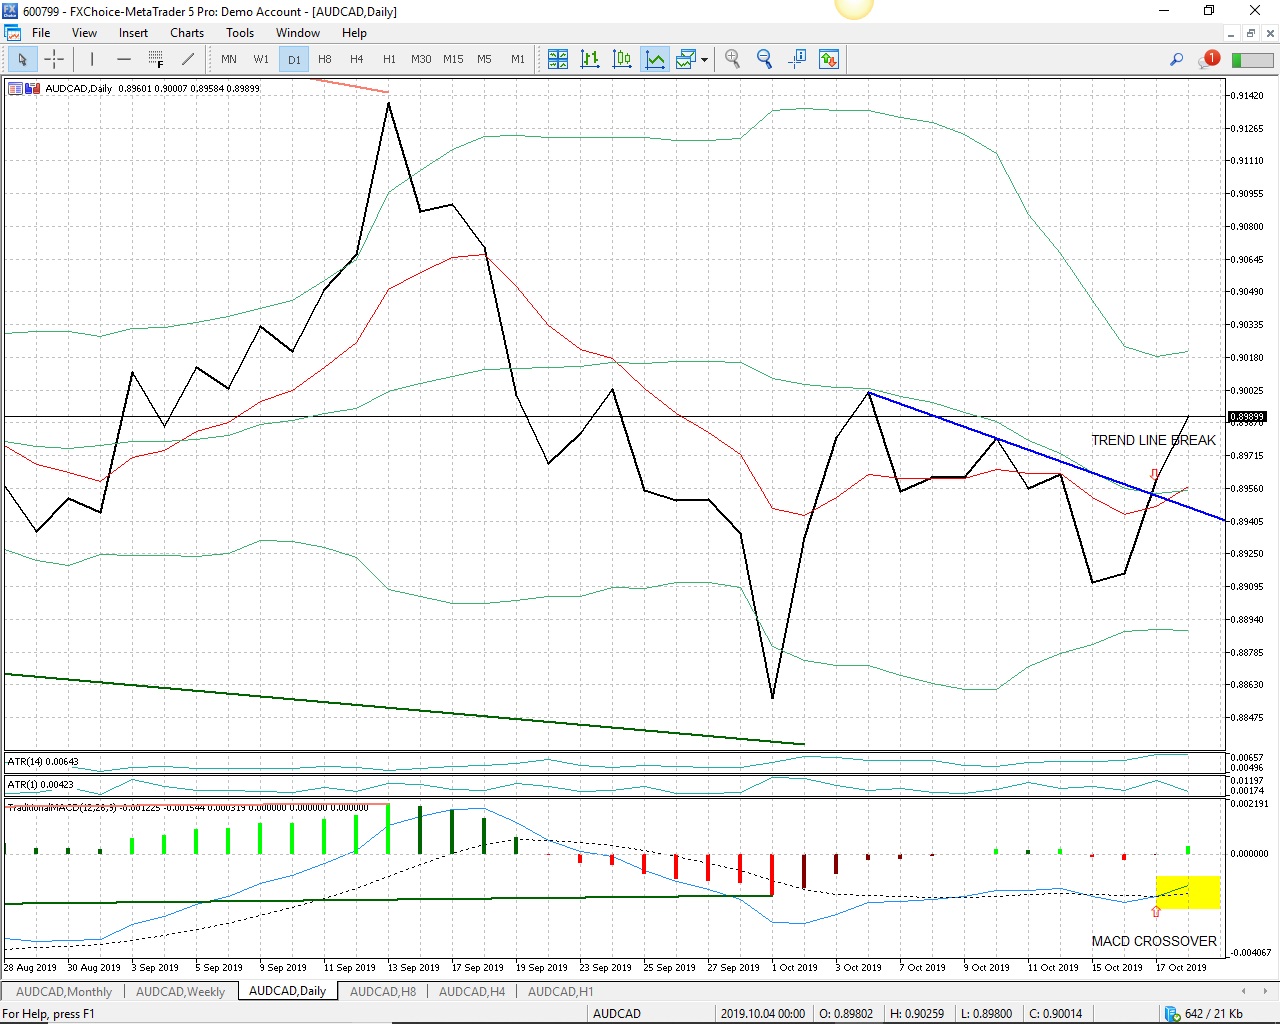This screenshot has height=1024, width=1280.
Task: Switch to the H1 timeframe
Action: pos(389,59)
